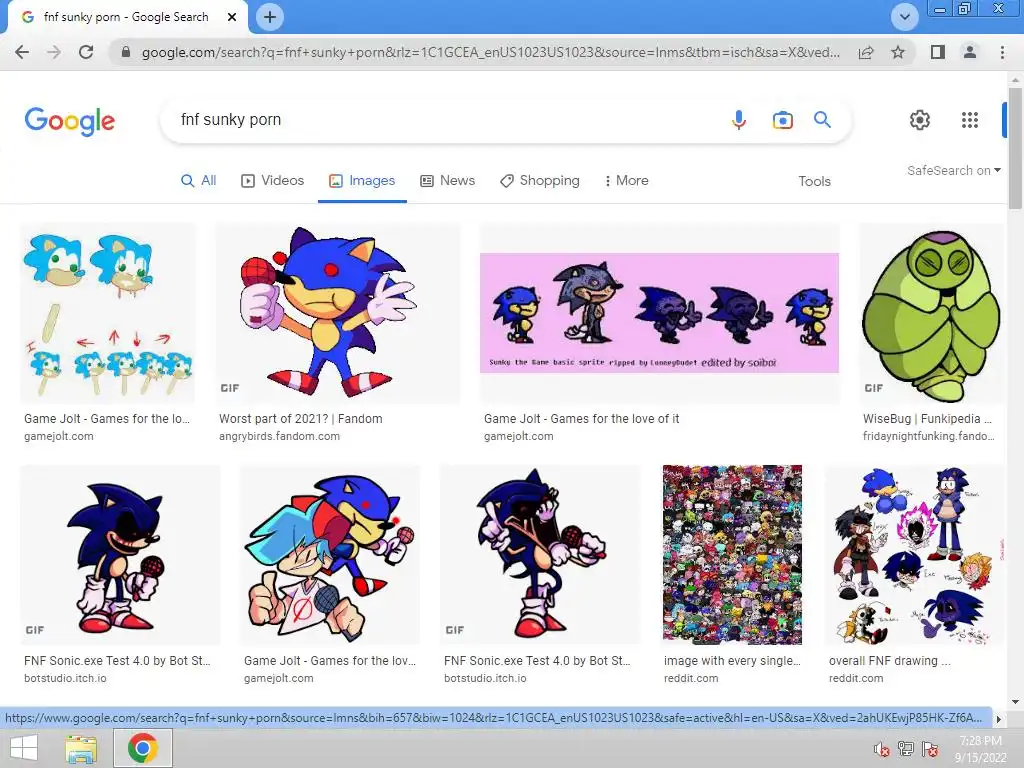The height and width of the screenshot is (768, 1024).
Task: Bookmark this page with star icon
Action: tap(898, 52)
